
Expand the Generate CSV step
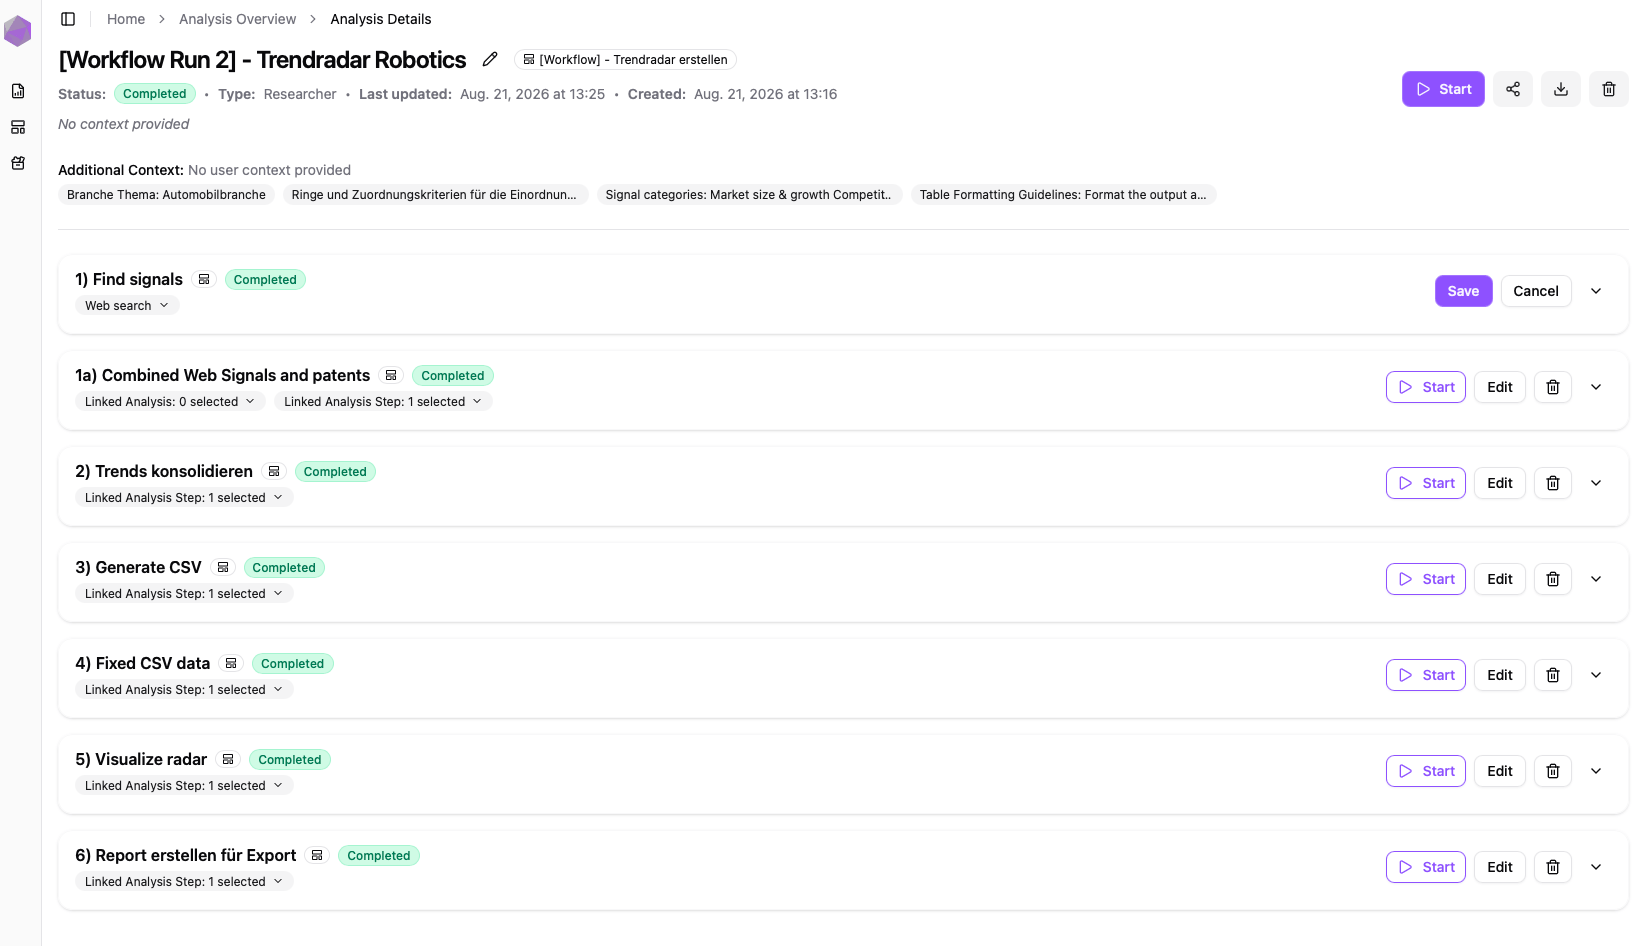1596,579
